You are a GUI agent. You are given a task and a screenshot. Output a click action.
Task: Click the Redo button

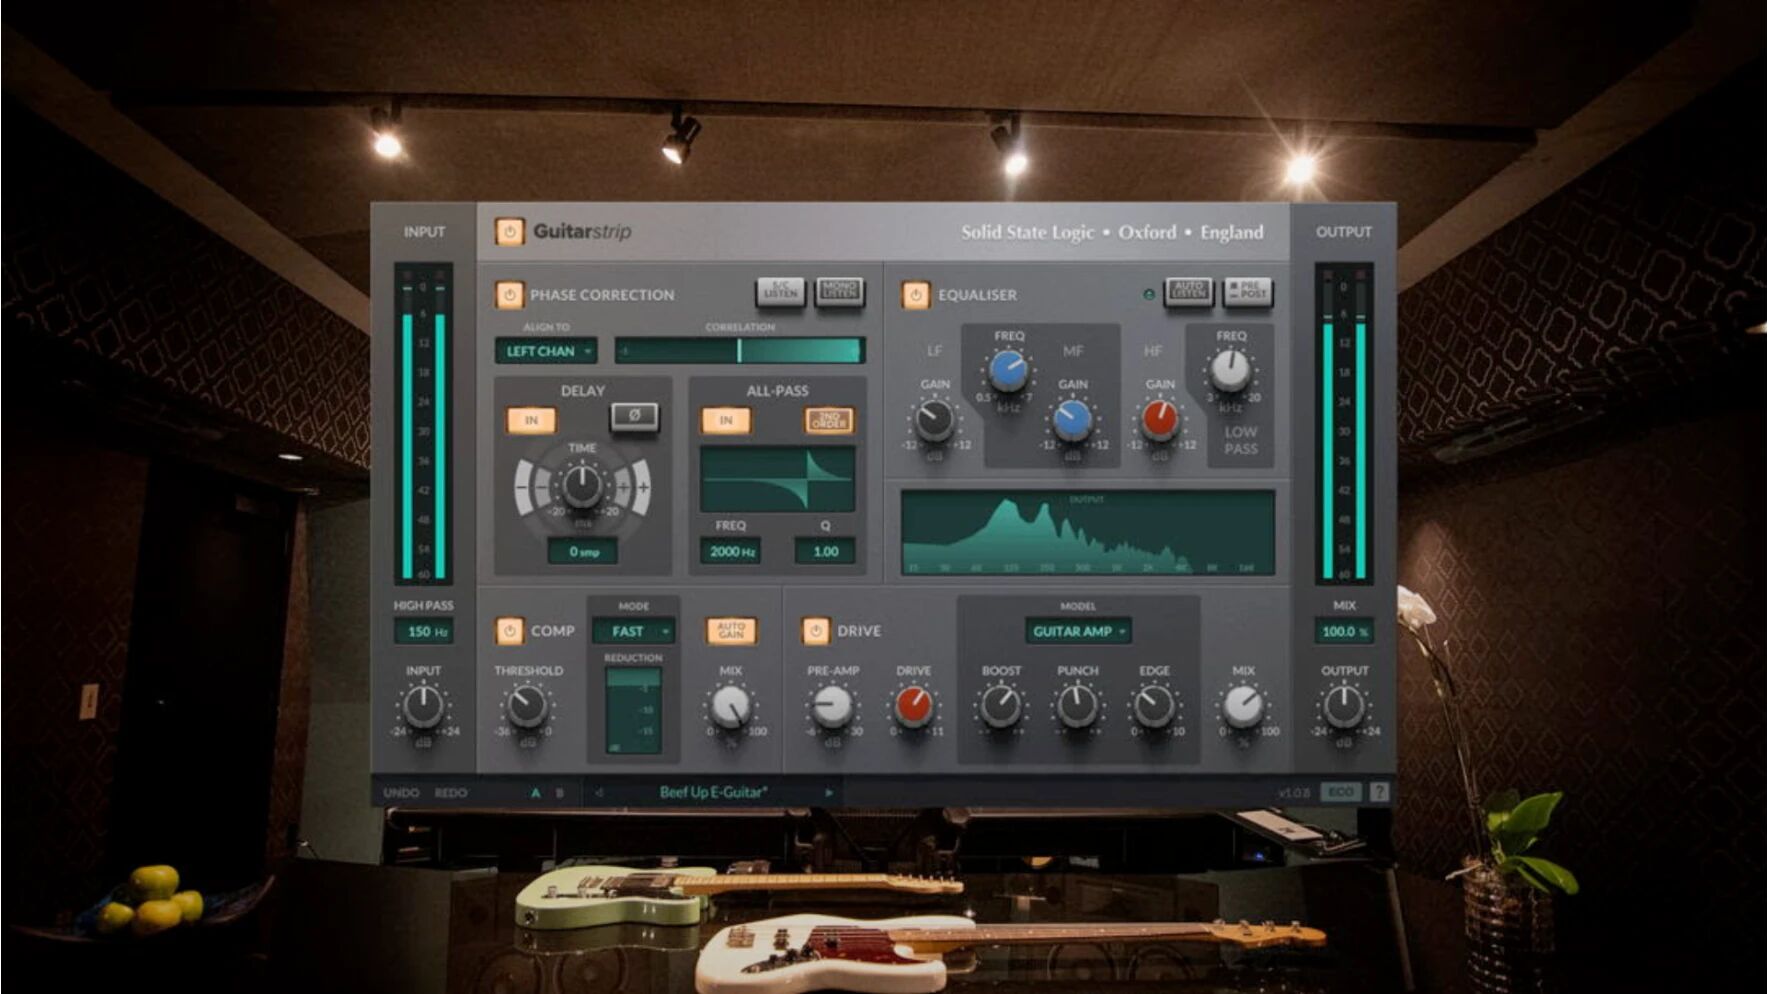coord(450,793)
